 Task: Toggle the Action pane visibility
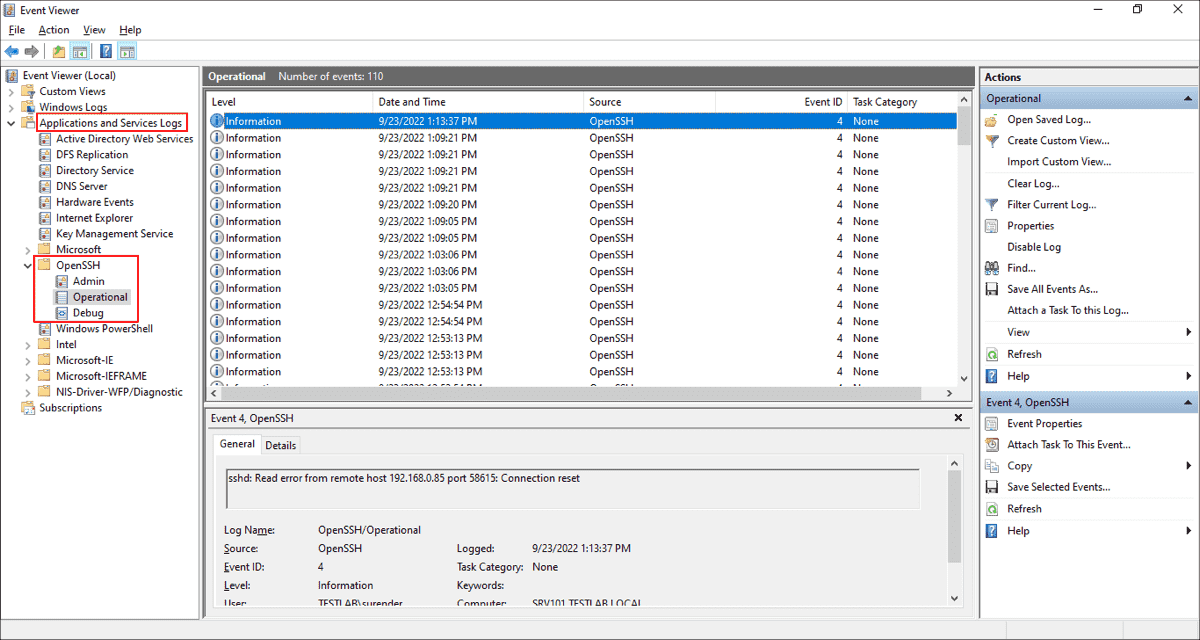tap(126, 51)
